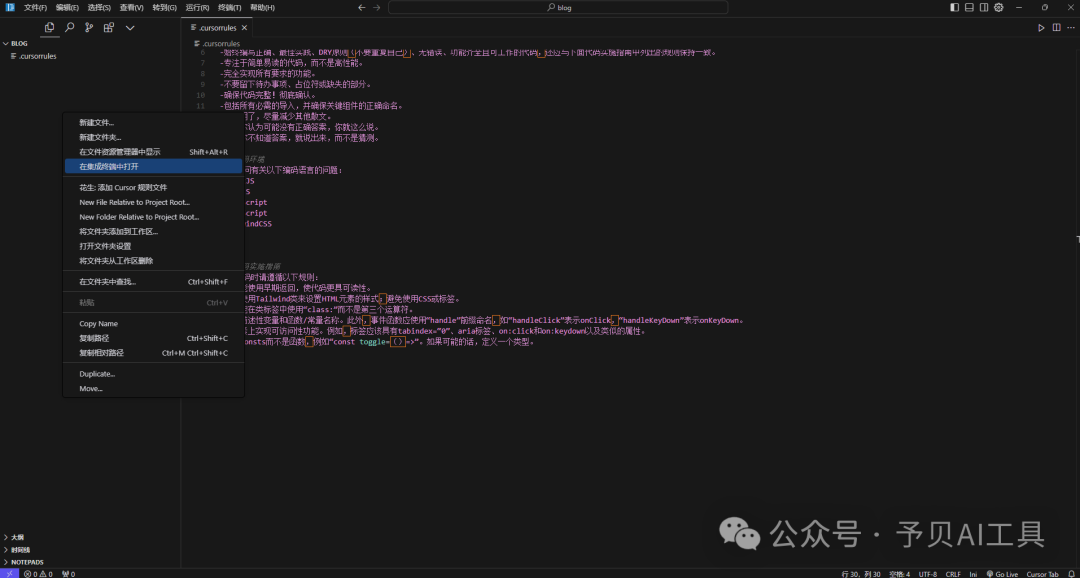Image resolution: width=1080 pixels, height=578 pixels.
Task: Select 在文件资源管理器中显示 menu entry
Action: pyautogui.click(x=153, y=152)
